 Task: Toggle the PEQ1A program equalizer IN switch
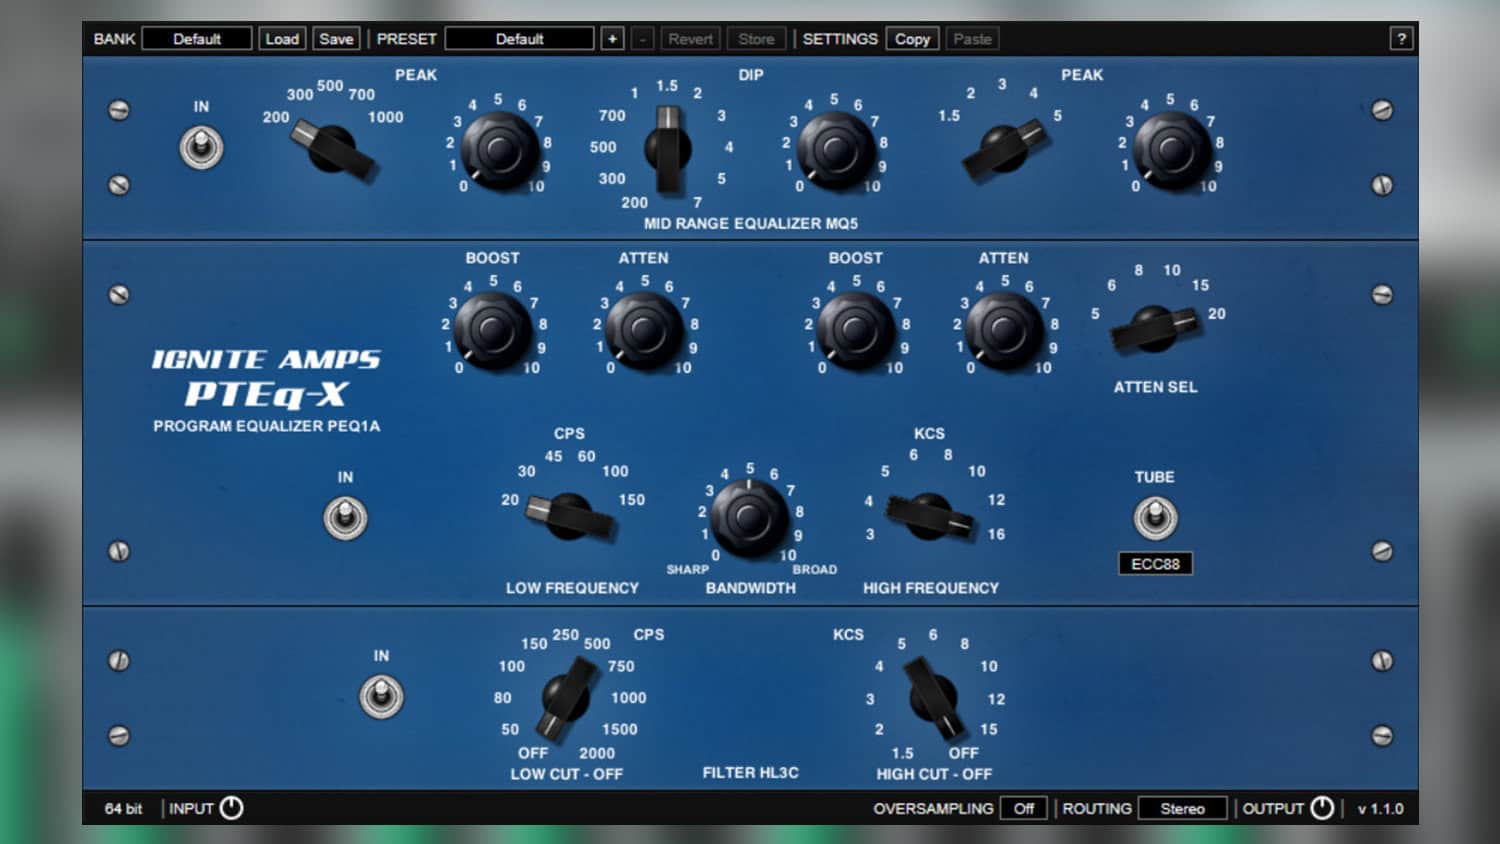pos(345,518)
